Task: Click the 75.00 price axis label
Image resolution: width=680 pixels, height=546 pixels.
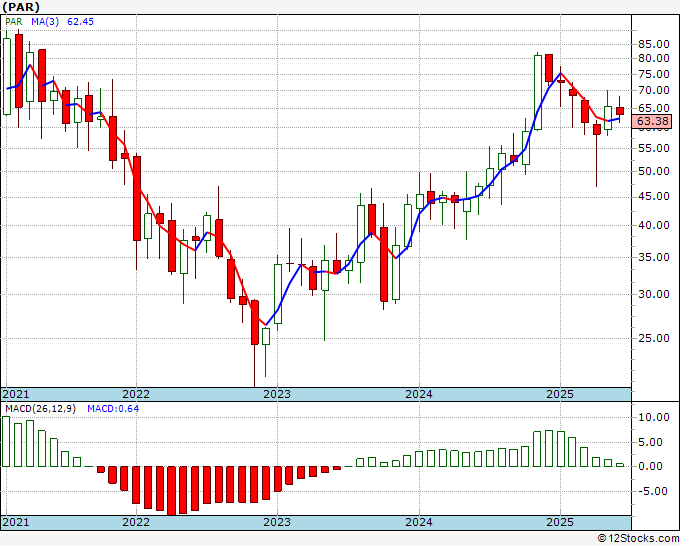Action: point(654,74)
